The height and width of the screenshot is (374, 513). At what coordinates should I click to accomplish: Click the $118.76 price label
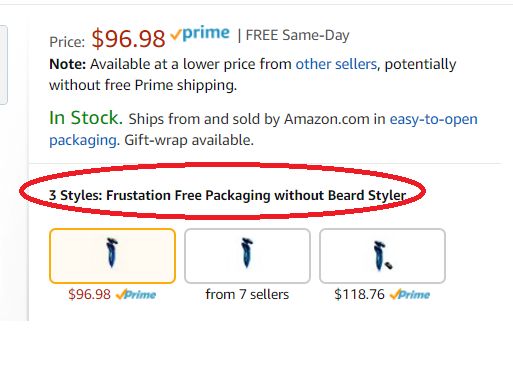[359, 294]
